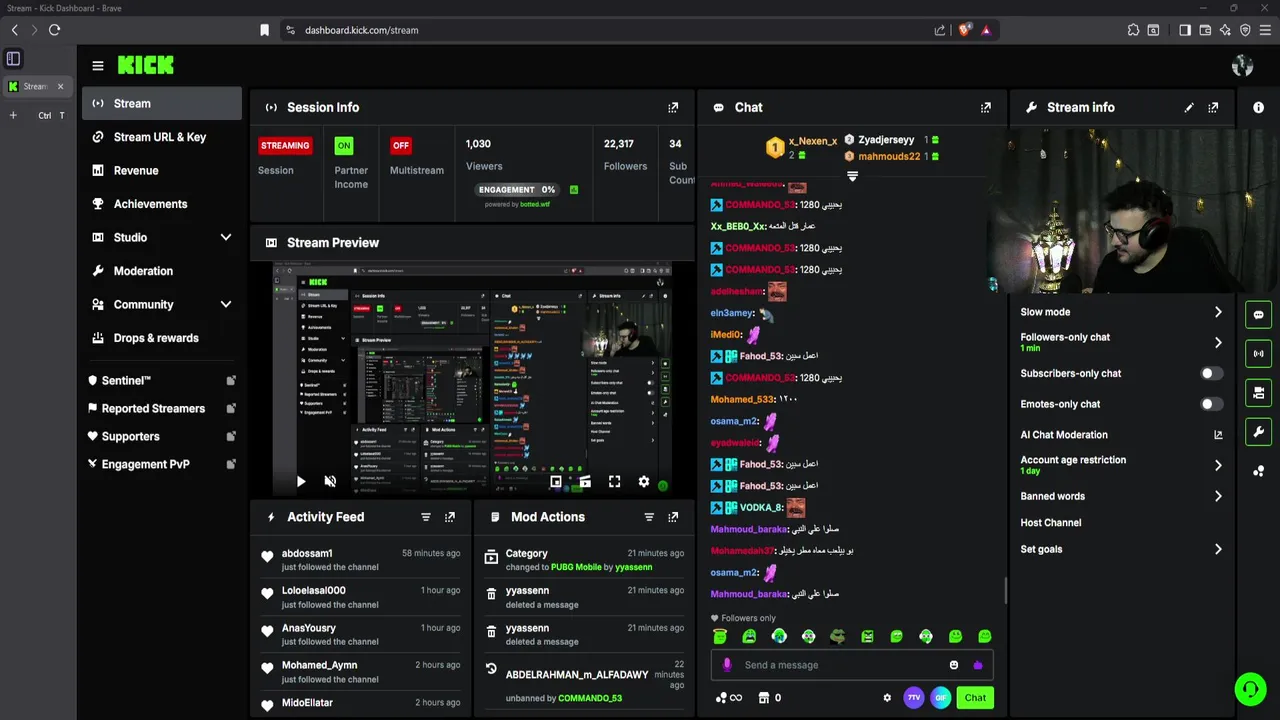Toggle Partner Income ON badge
Image resolution: width=1280 pixels, height=720 pixels.
(344, 145)
